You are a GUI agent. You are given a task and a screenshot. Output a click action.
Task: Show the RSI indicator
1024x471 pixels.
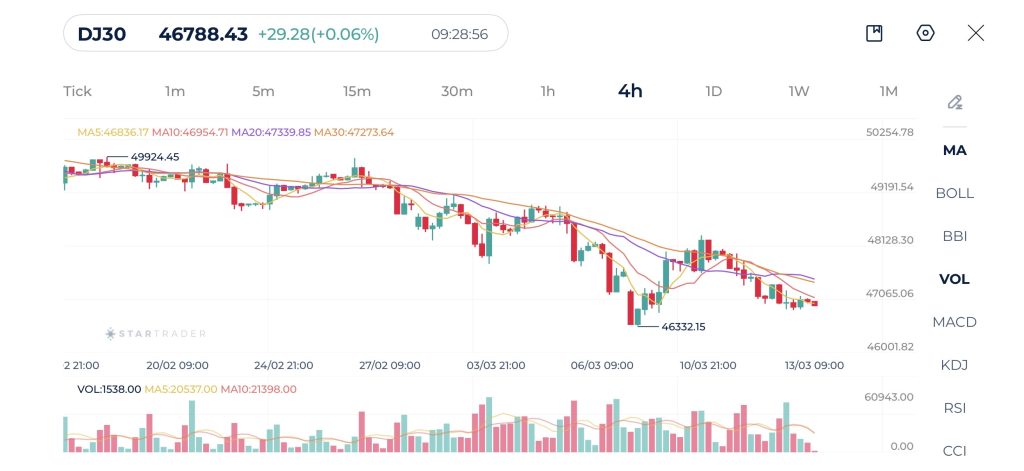coord(954,408)
